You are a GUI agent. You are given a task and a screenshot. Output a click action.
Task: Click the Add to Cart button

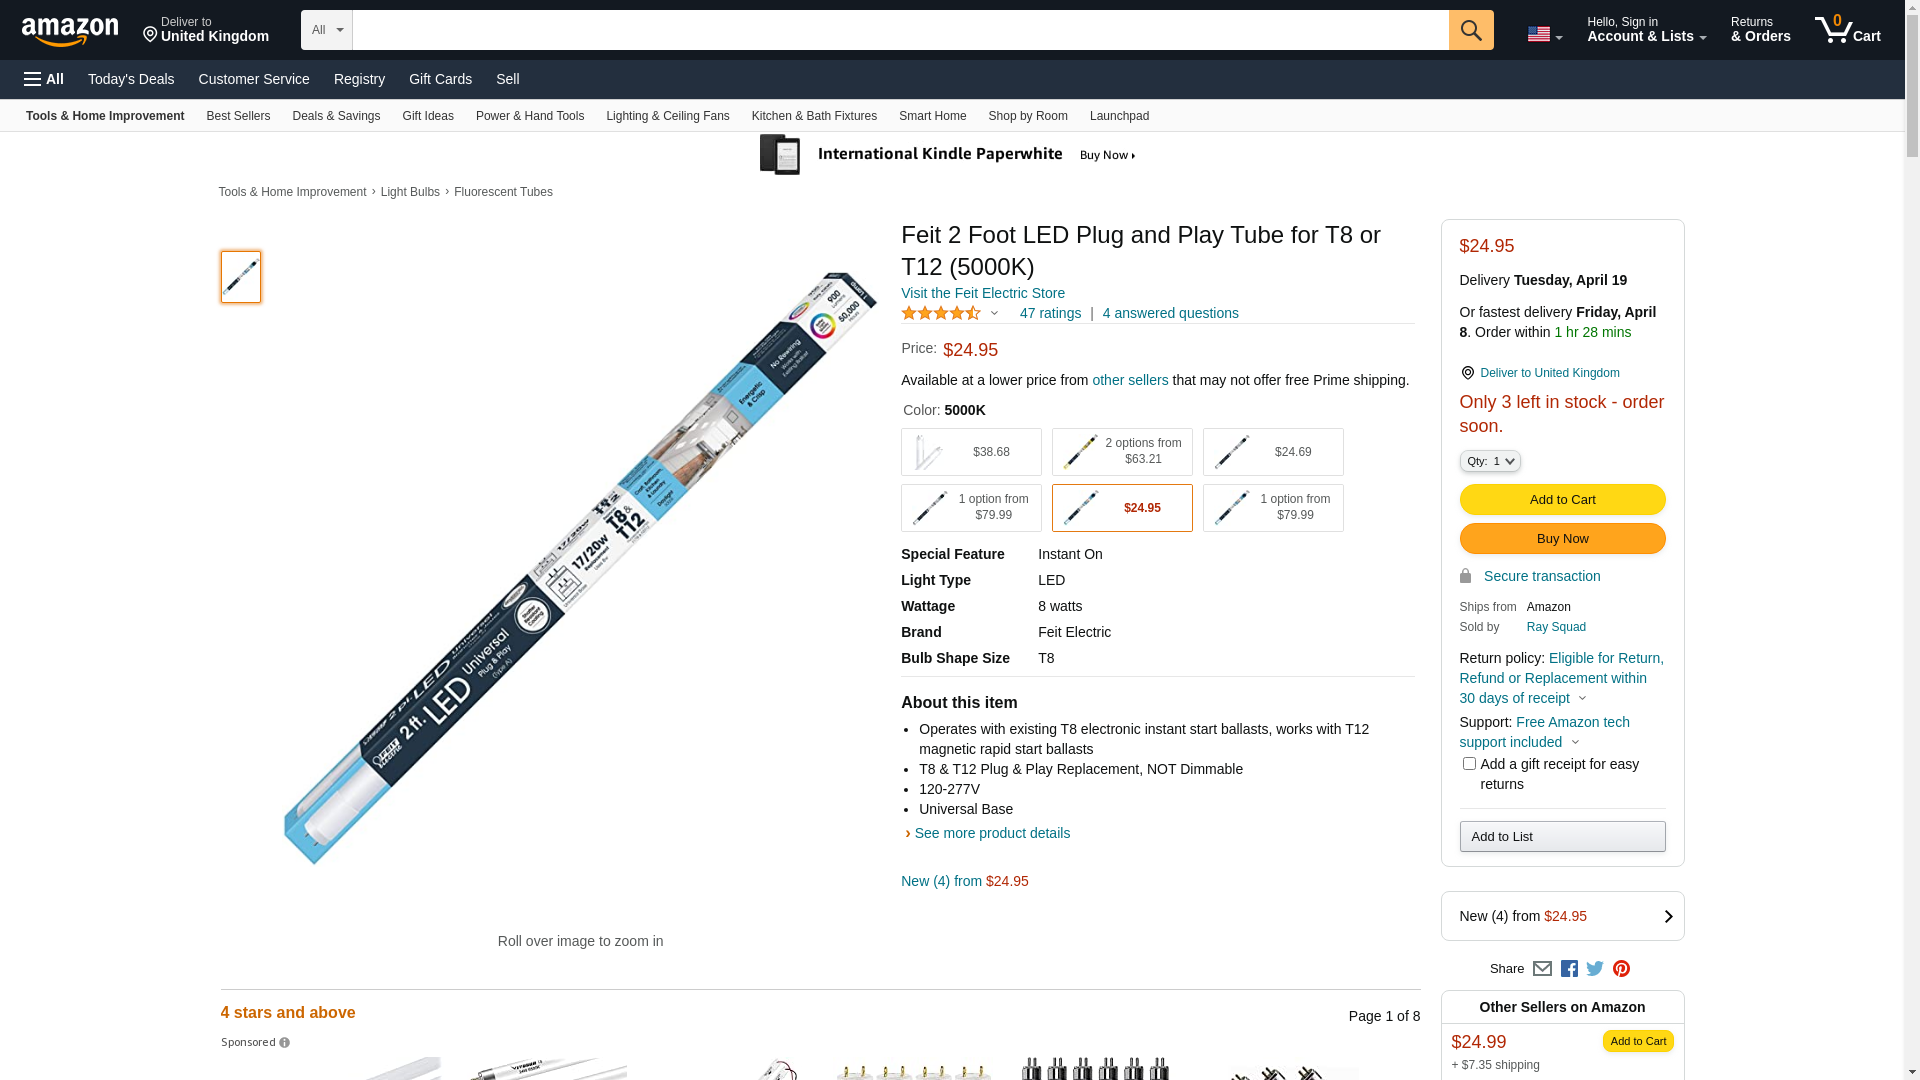pyautogui.click(x=1562, y=499)
